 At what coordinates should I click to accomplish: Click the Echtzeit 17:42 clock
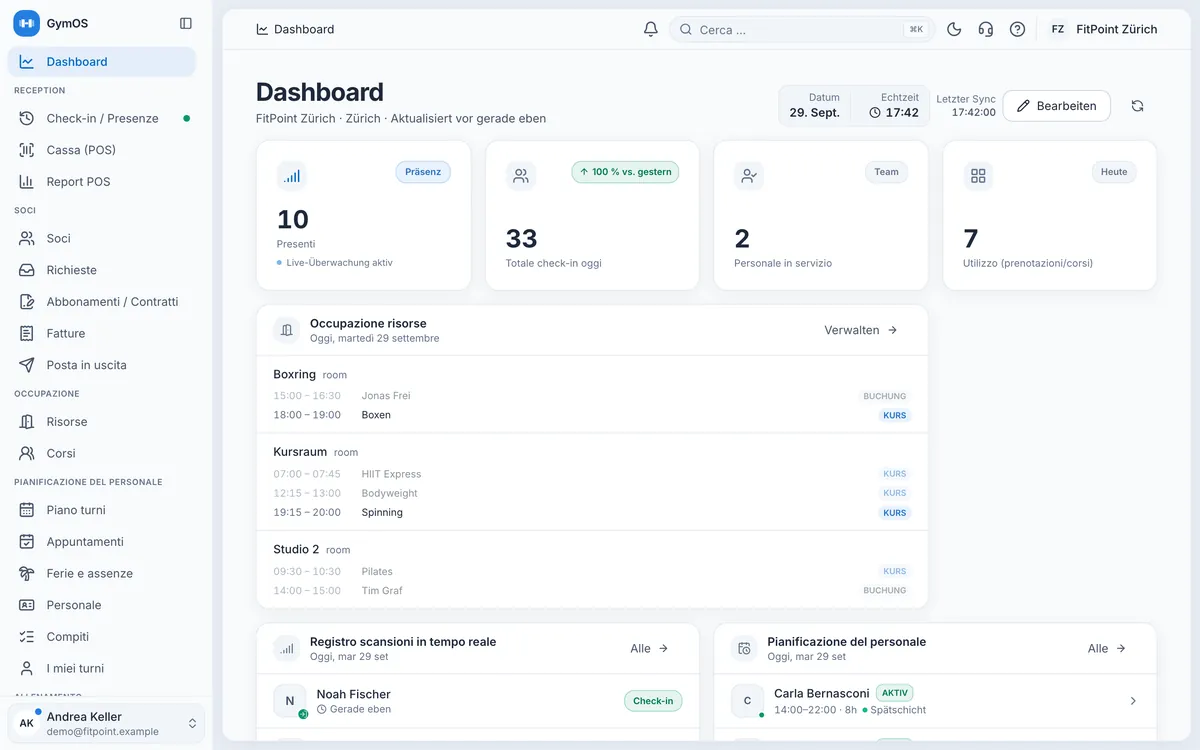893,106
